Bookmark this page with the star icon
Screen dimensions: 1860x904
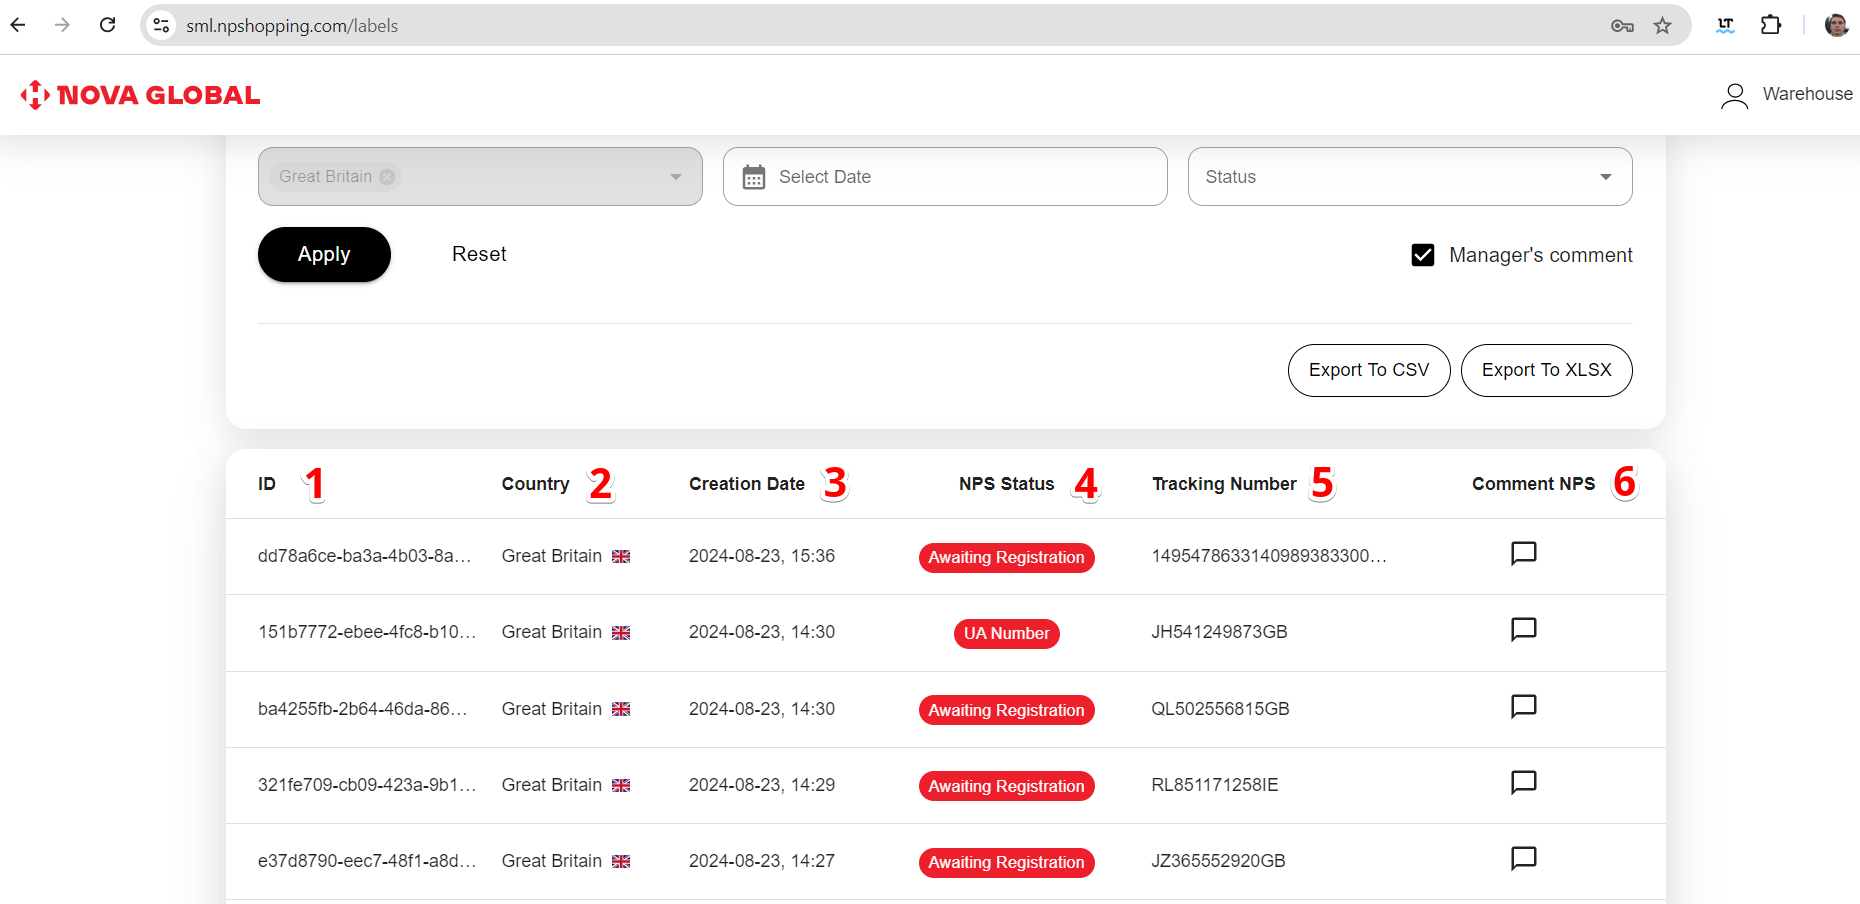click(x=1662, y=26)
